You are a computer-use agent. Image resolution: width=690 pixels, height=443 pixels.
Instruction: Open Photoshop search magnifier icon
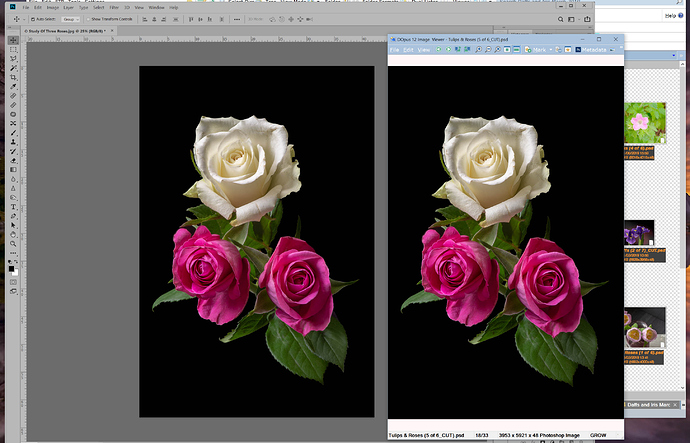click(560, 19)
